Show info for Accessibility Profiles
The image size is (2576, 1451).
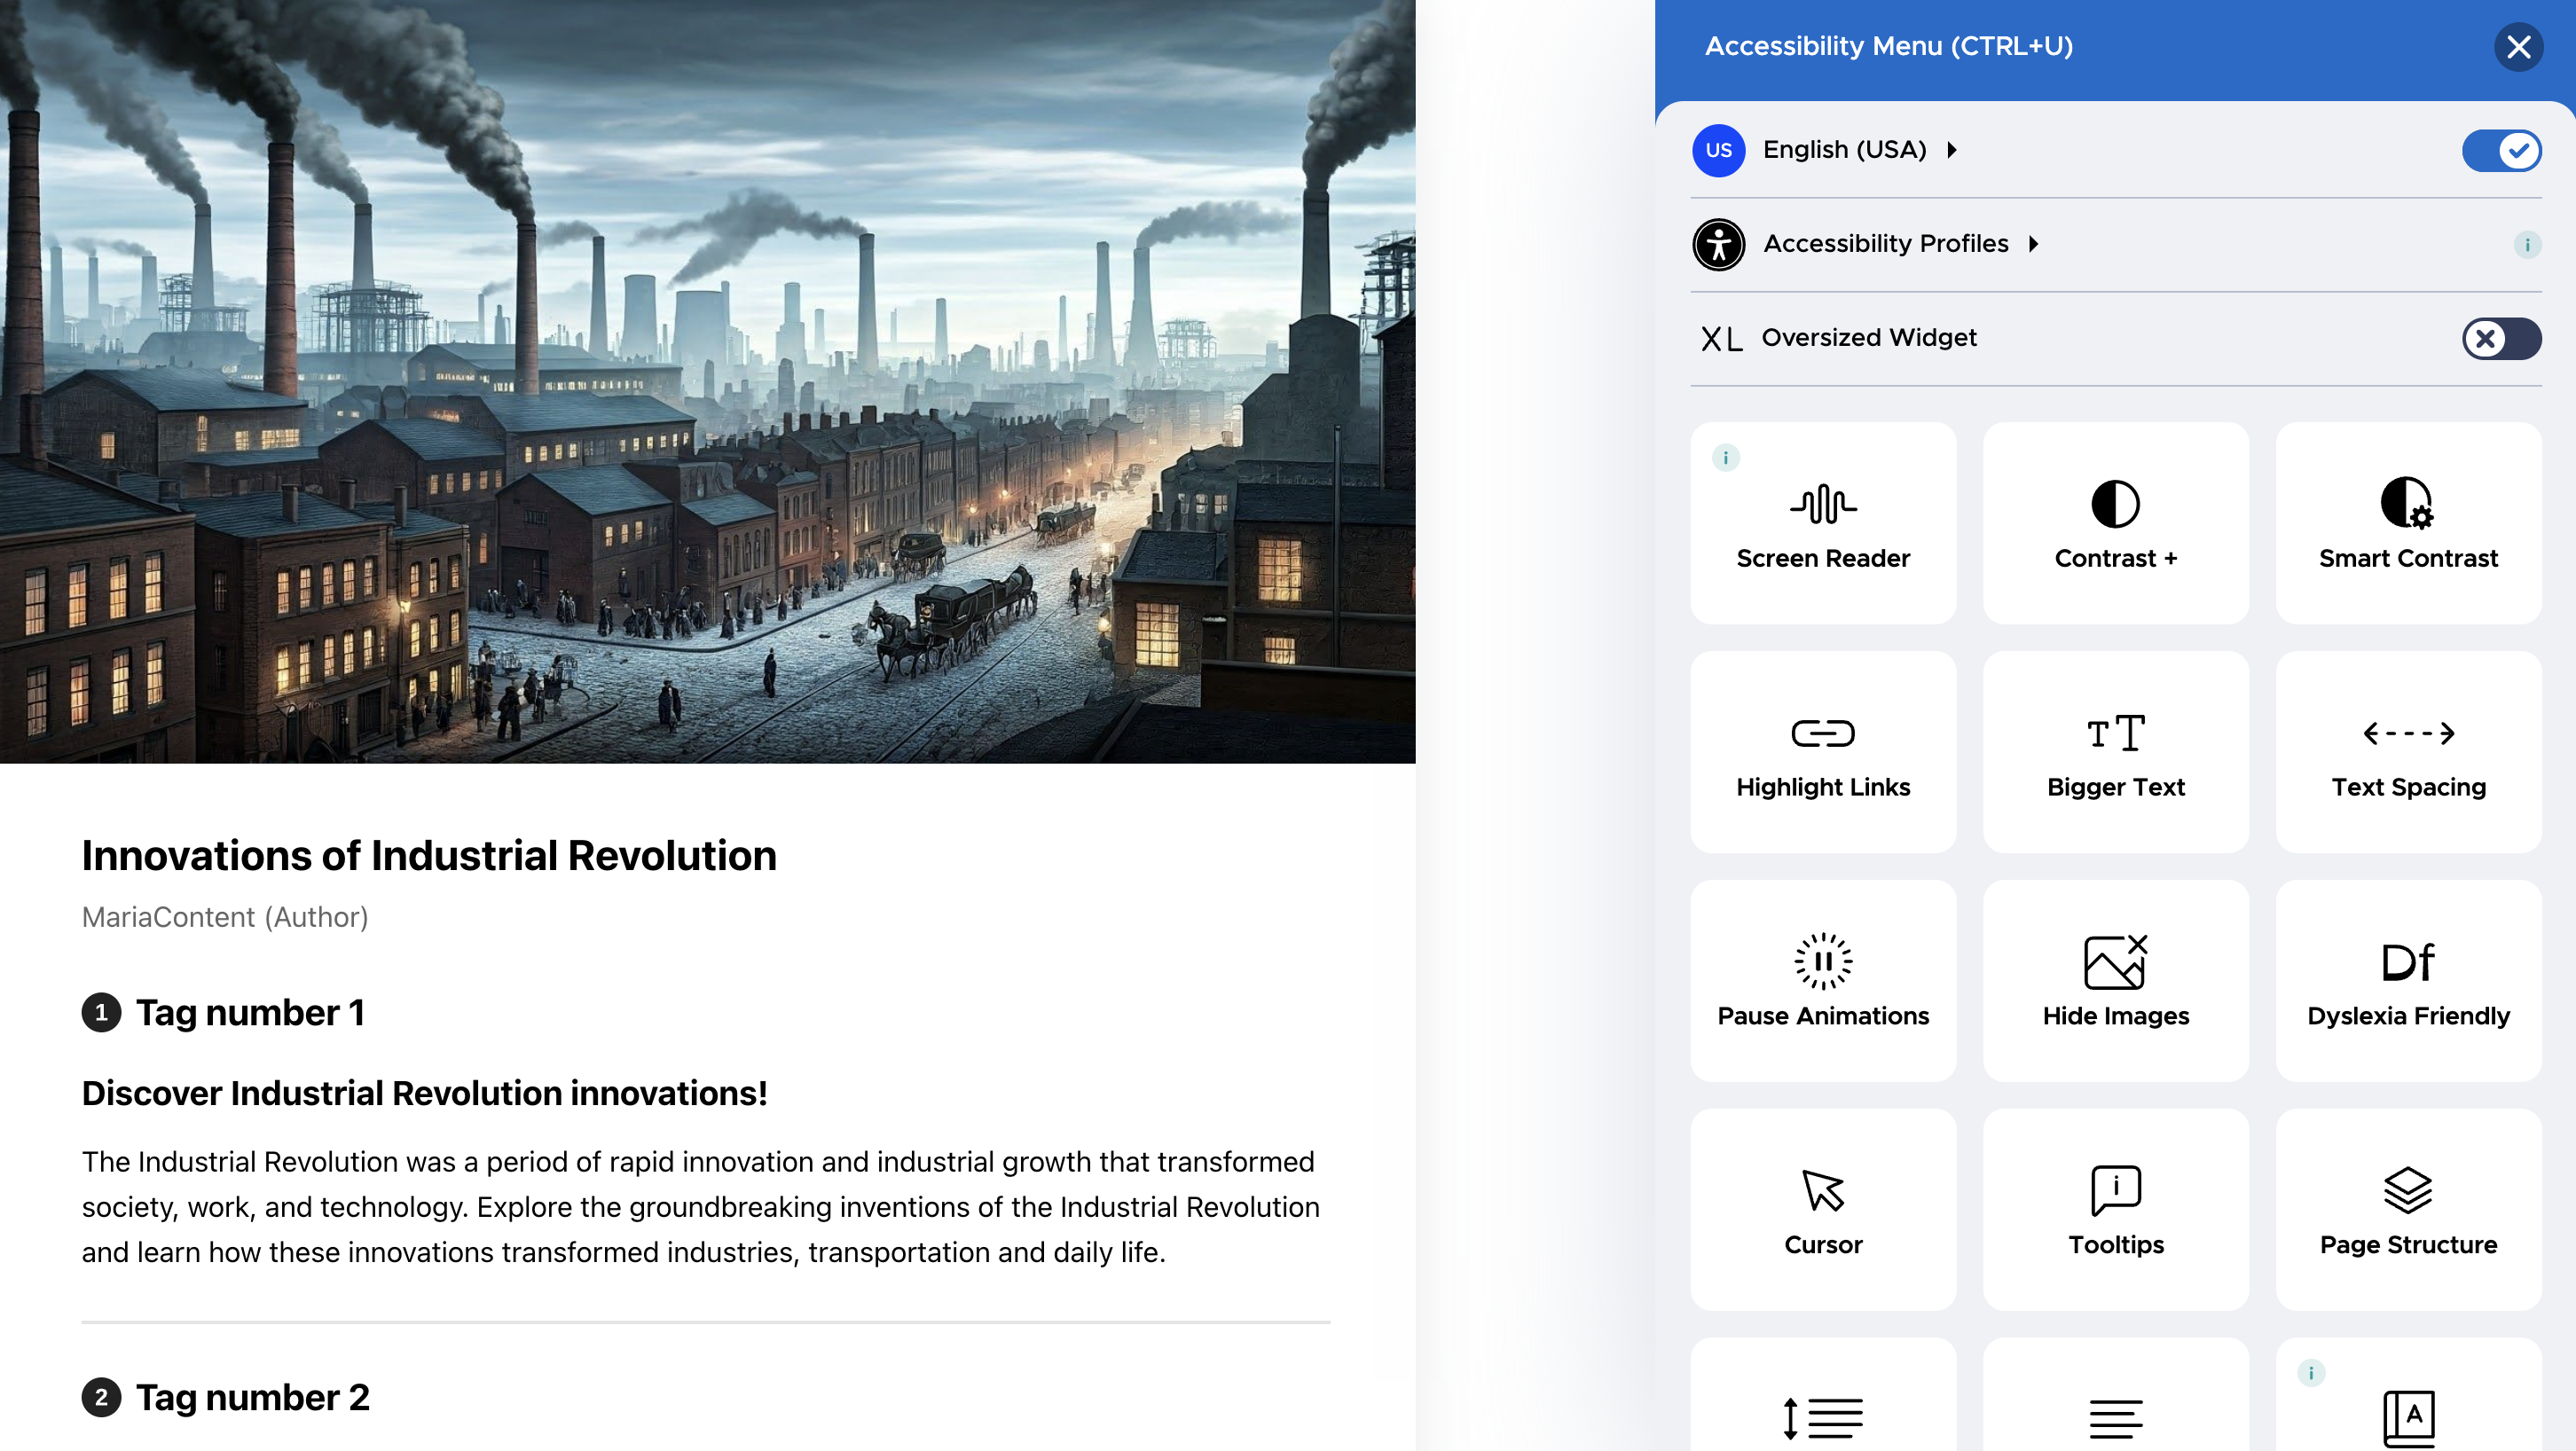(x=2527, y=244)
